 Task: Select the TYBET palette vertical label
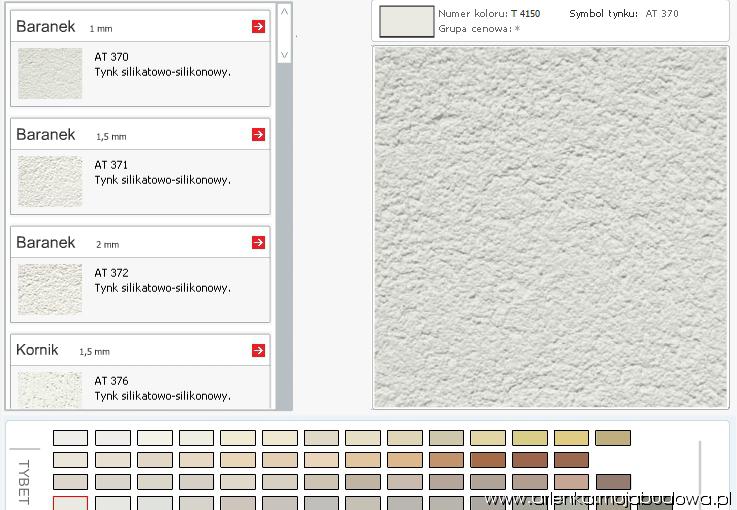pos(24,482)
